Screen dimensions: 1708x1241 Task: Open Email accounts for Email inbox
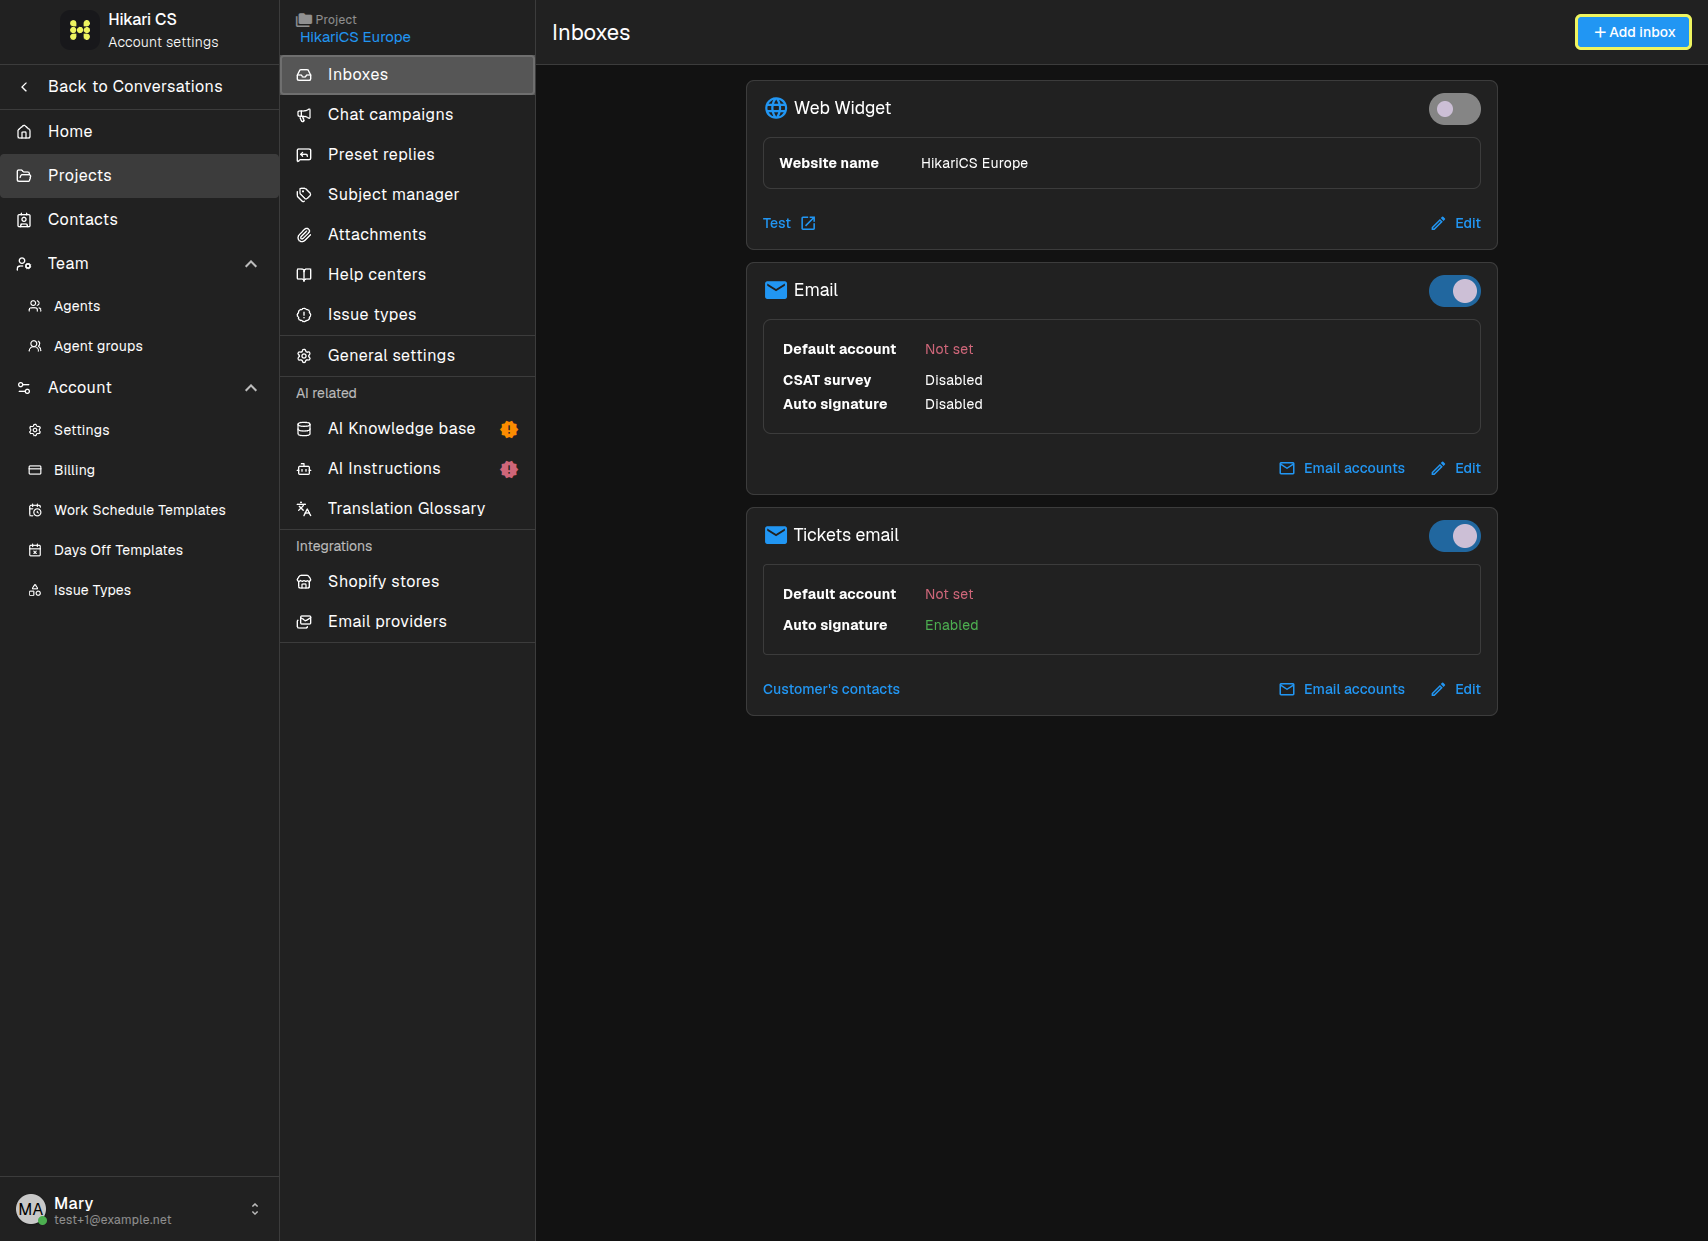click(1342, 468)
